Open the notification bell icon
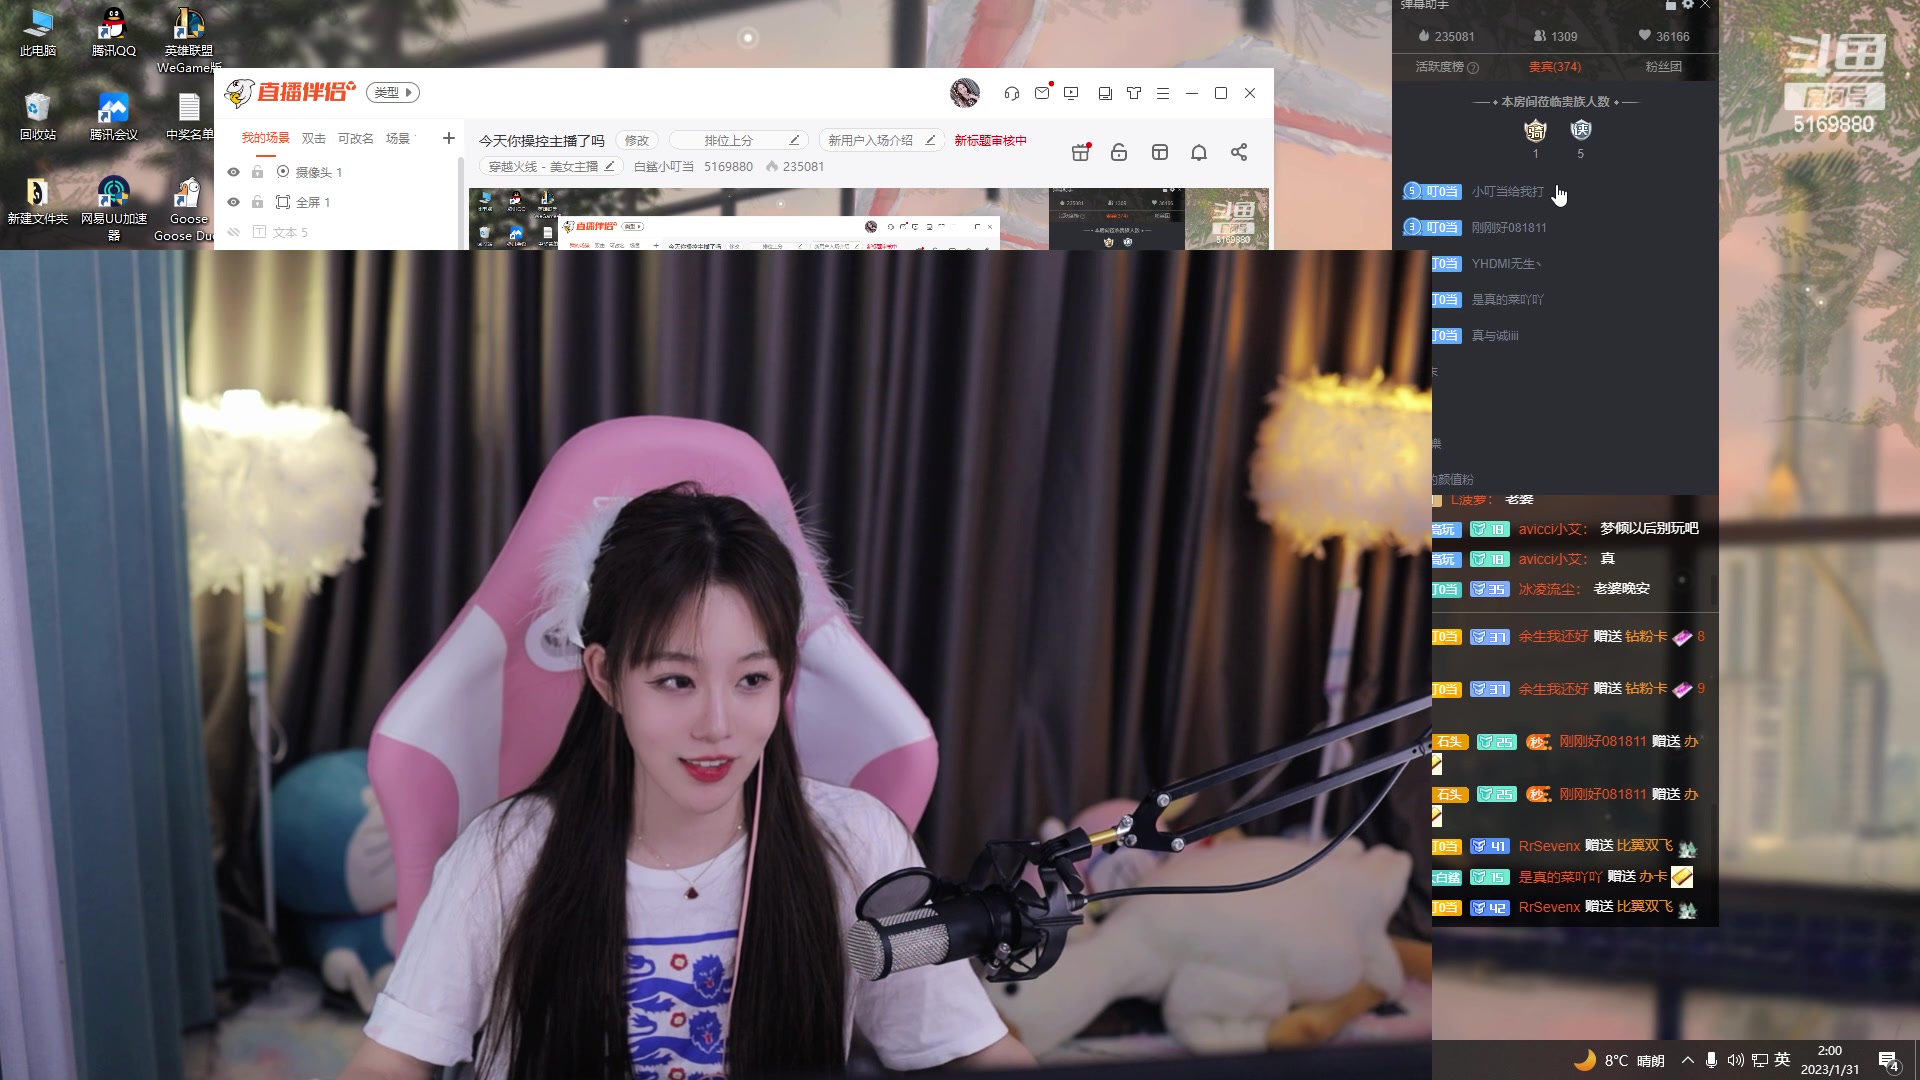The height and width of the screenshot is (1080, 1920). [1198, 152]
